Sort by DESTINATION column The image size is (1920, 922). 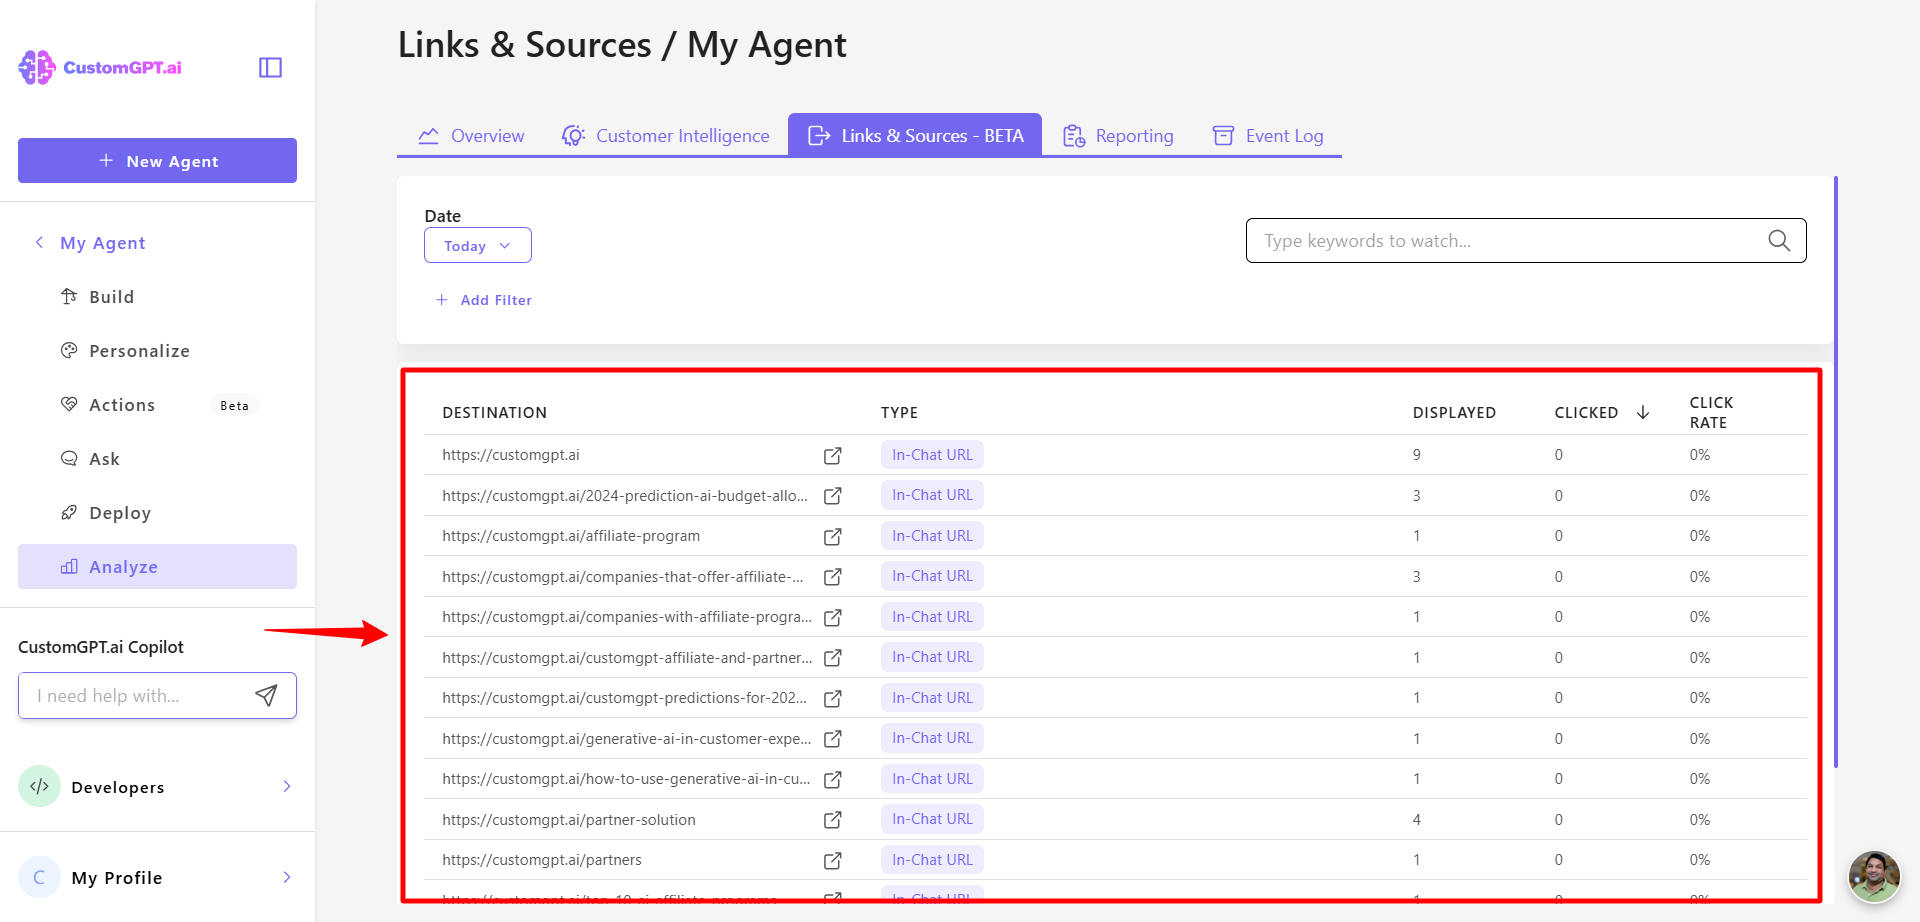point(495,413)
